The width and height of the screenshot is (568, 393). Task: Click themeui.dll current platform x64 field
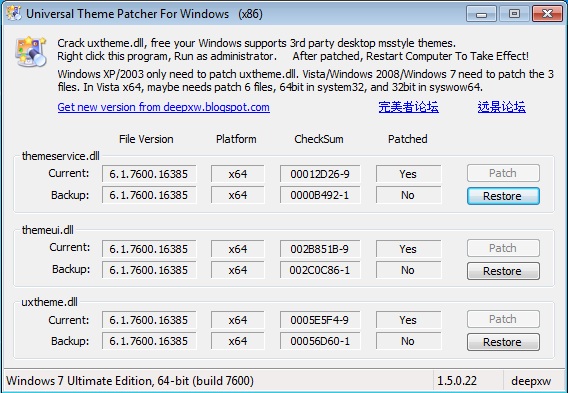point(238,249)
